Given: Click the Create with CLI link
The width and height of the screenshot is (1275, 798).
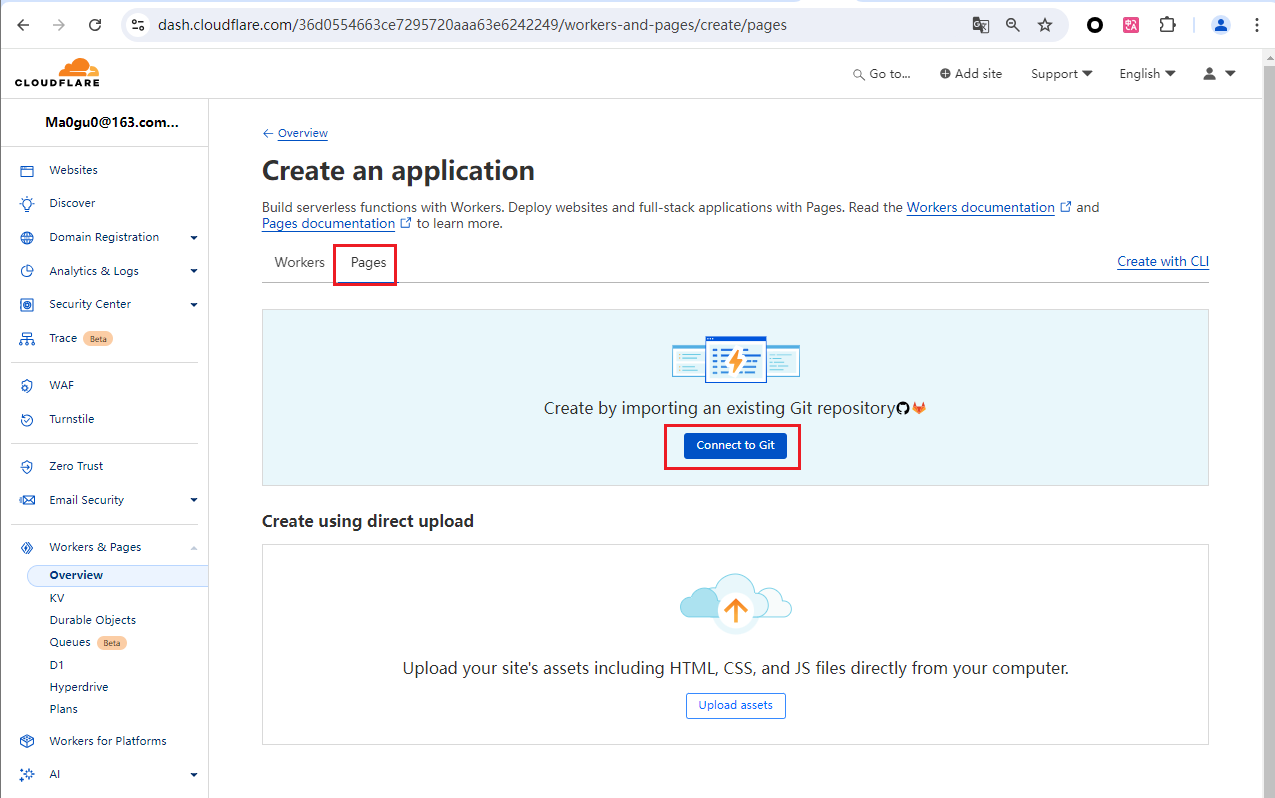Looking at the screenshot, I should click(x=1163, y=262).
